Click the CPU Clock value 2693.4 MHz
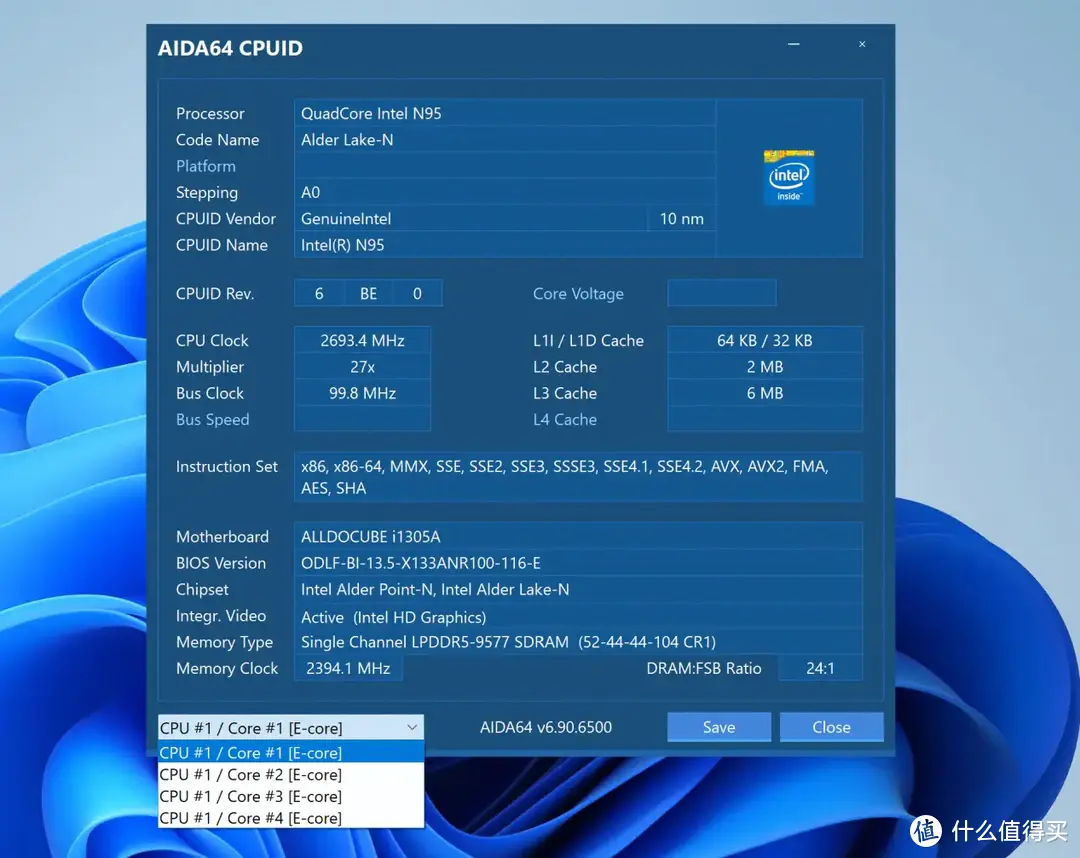The width and height of the screenshot is (1080, 858). pos(362,340)
